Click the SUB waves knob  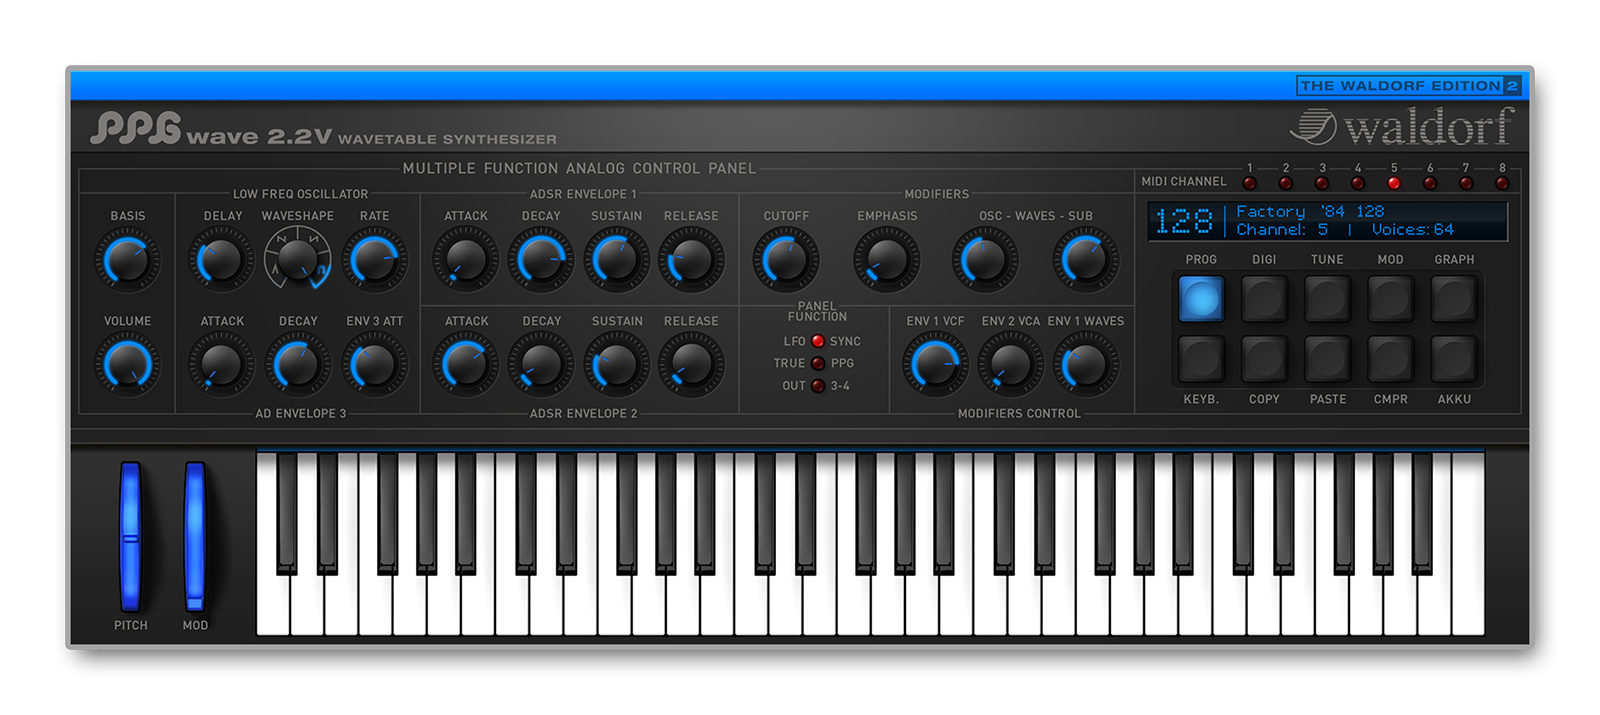coord(1086,260)
